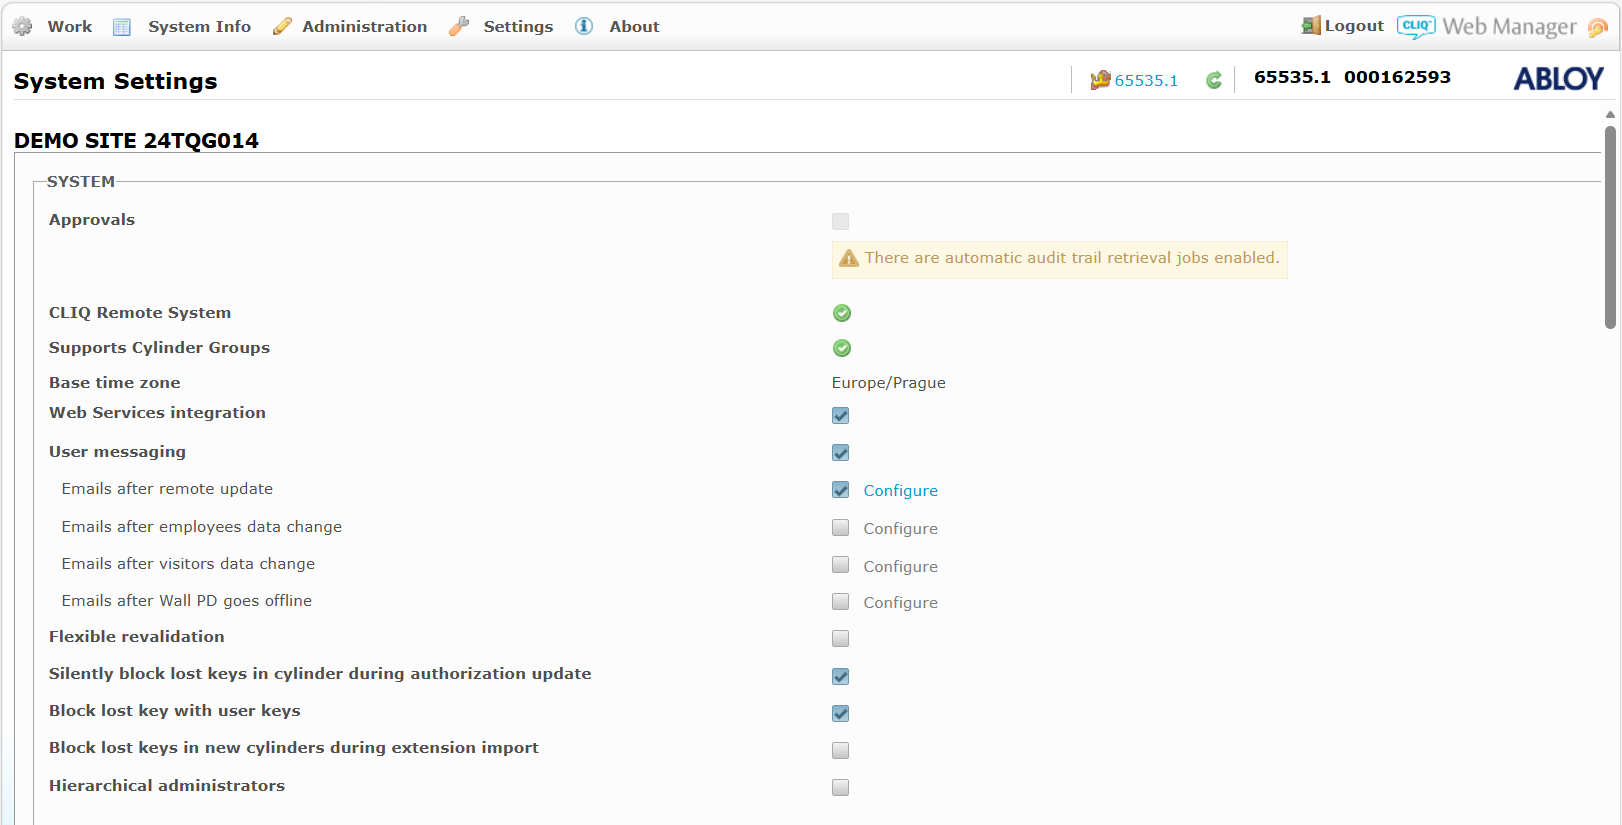1622x825 pixels.
Task: Click the page's vertical scrollbar thumb
Action: 1610,227
